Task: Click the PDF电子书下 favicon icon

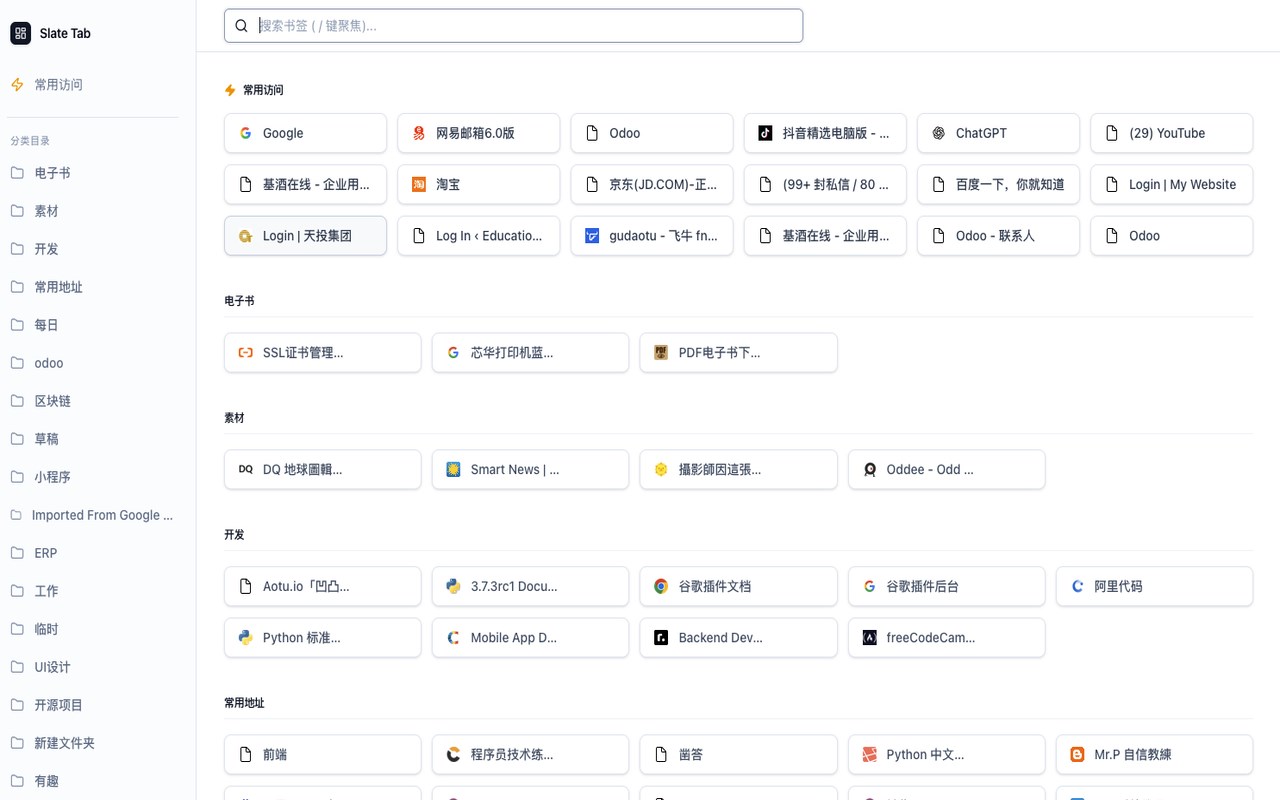Action: point(661,353)
